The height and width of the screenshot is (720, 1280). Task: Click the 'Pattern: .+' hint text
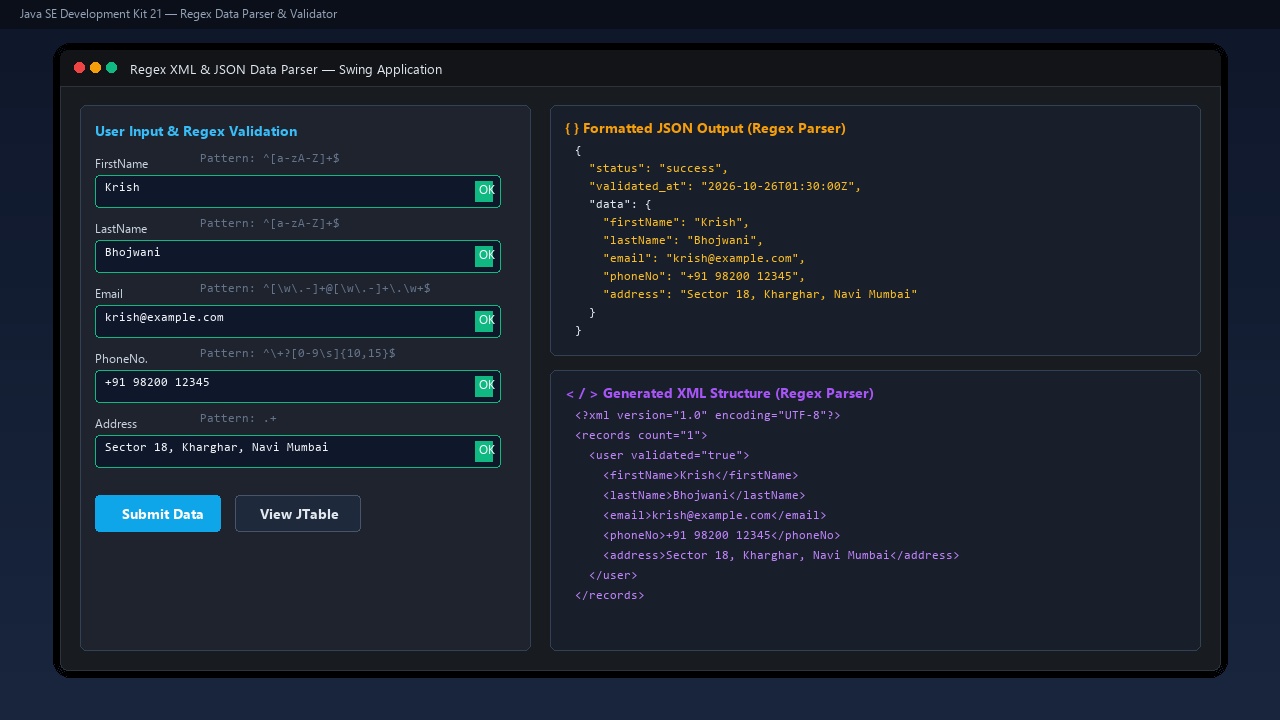pos(238,418)
